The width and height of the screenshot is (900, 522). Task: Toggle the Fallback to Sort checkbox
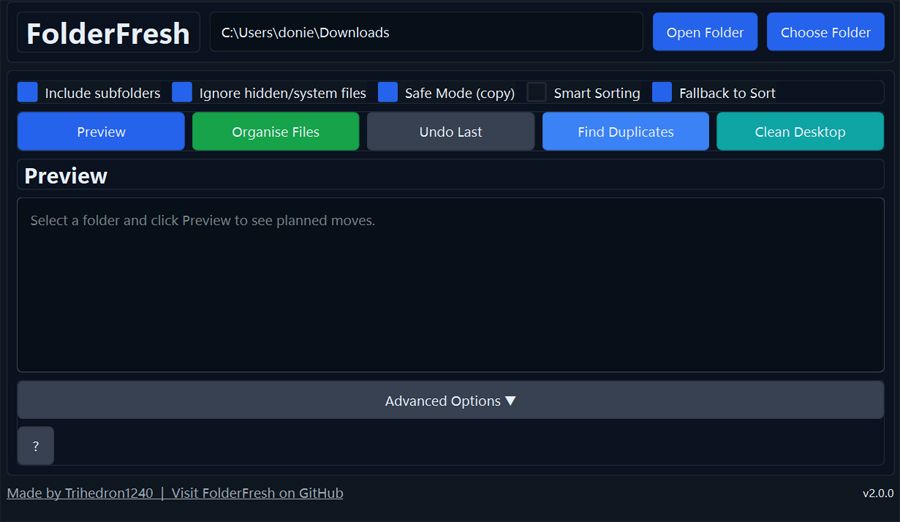pos(662,93)
